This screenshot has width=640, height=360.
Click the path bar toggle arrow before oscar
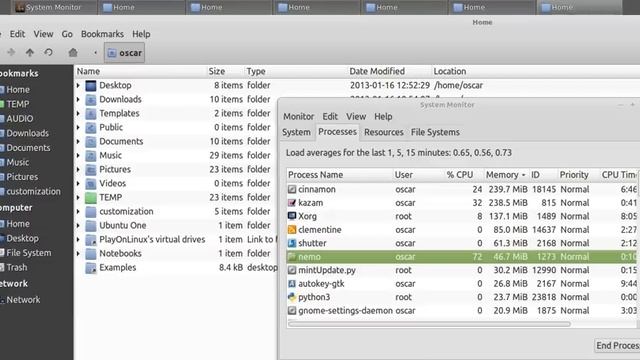tap(95, 53)
